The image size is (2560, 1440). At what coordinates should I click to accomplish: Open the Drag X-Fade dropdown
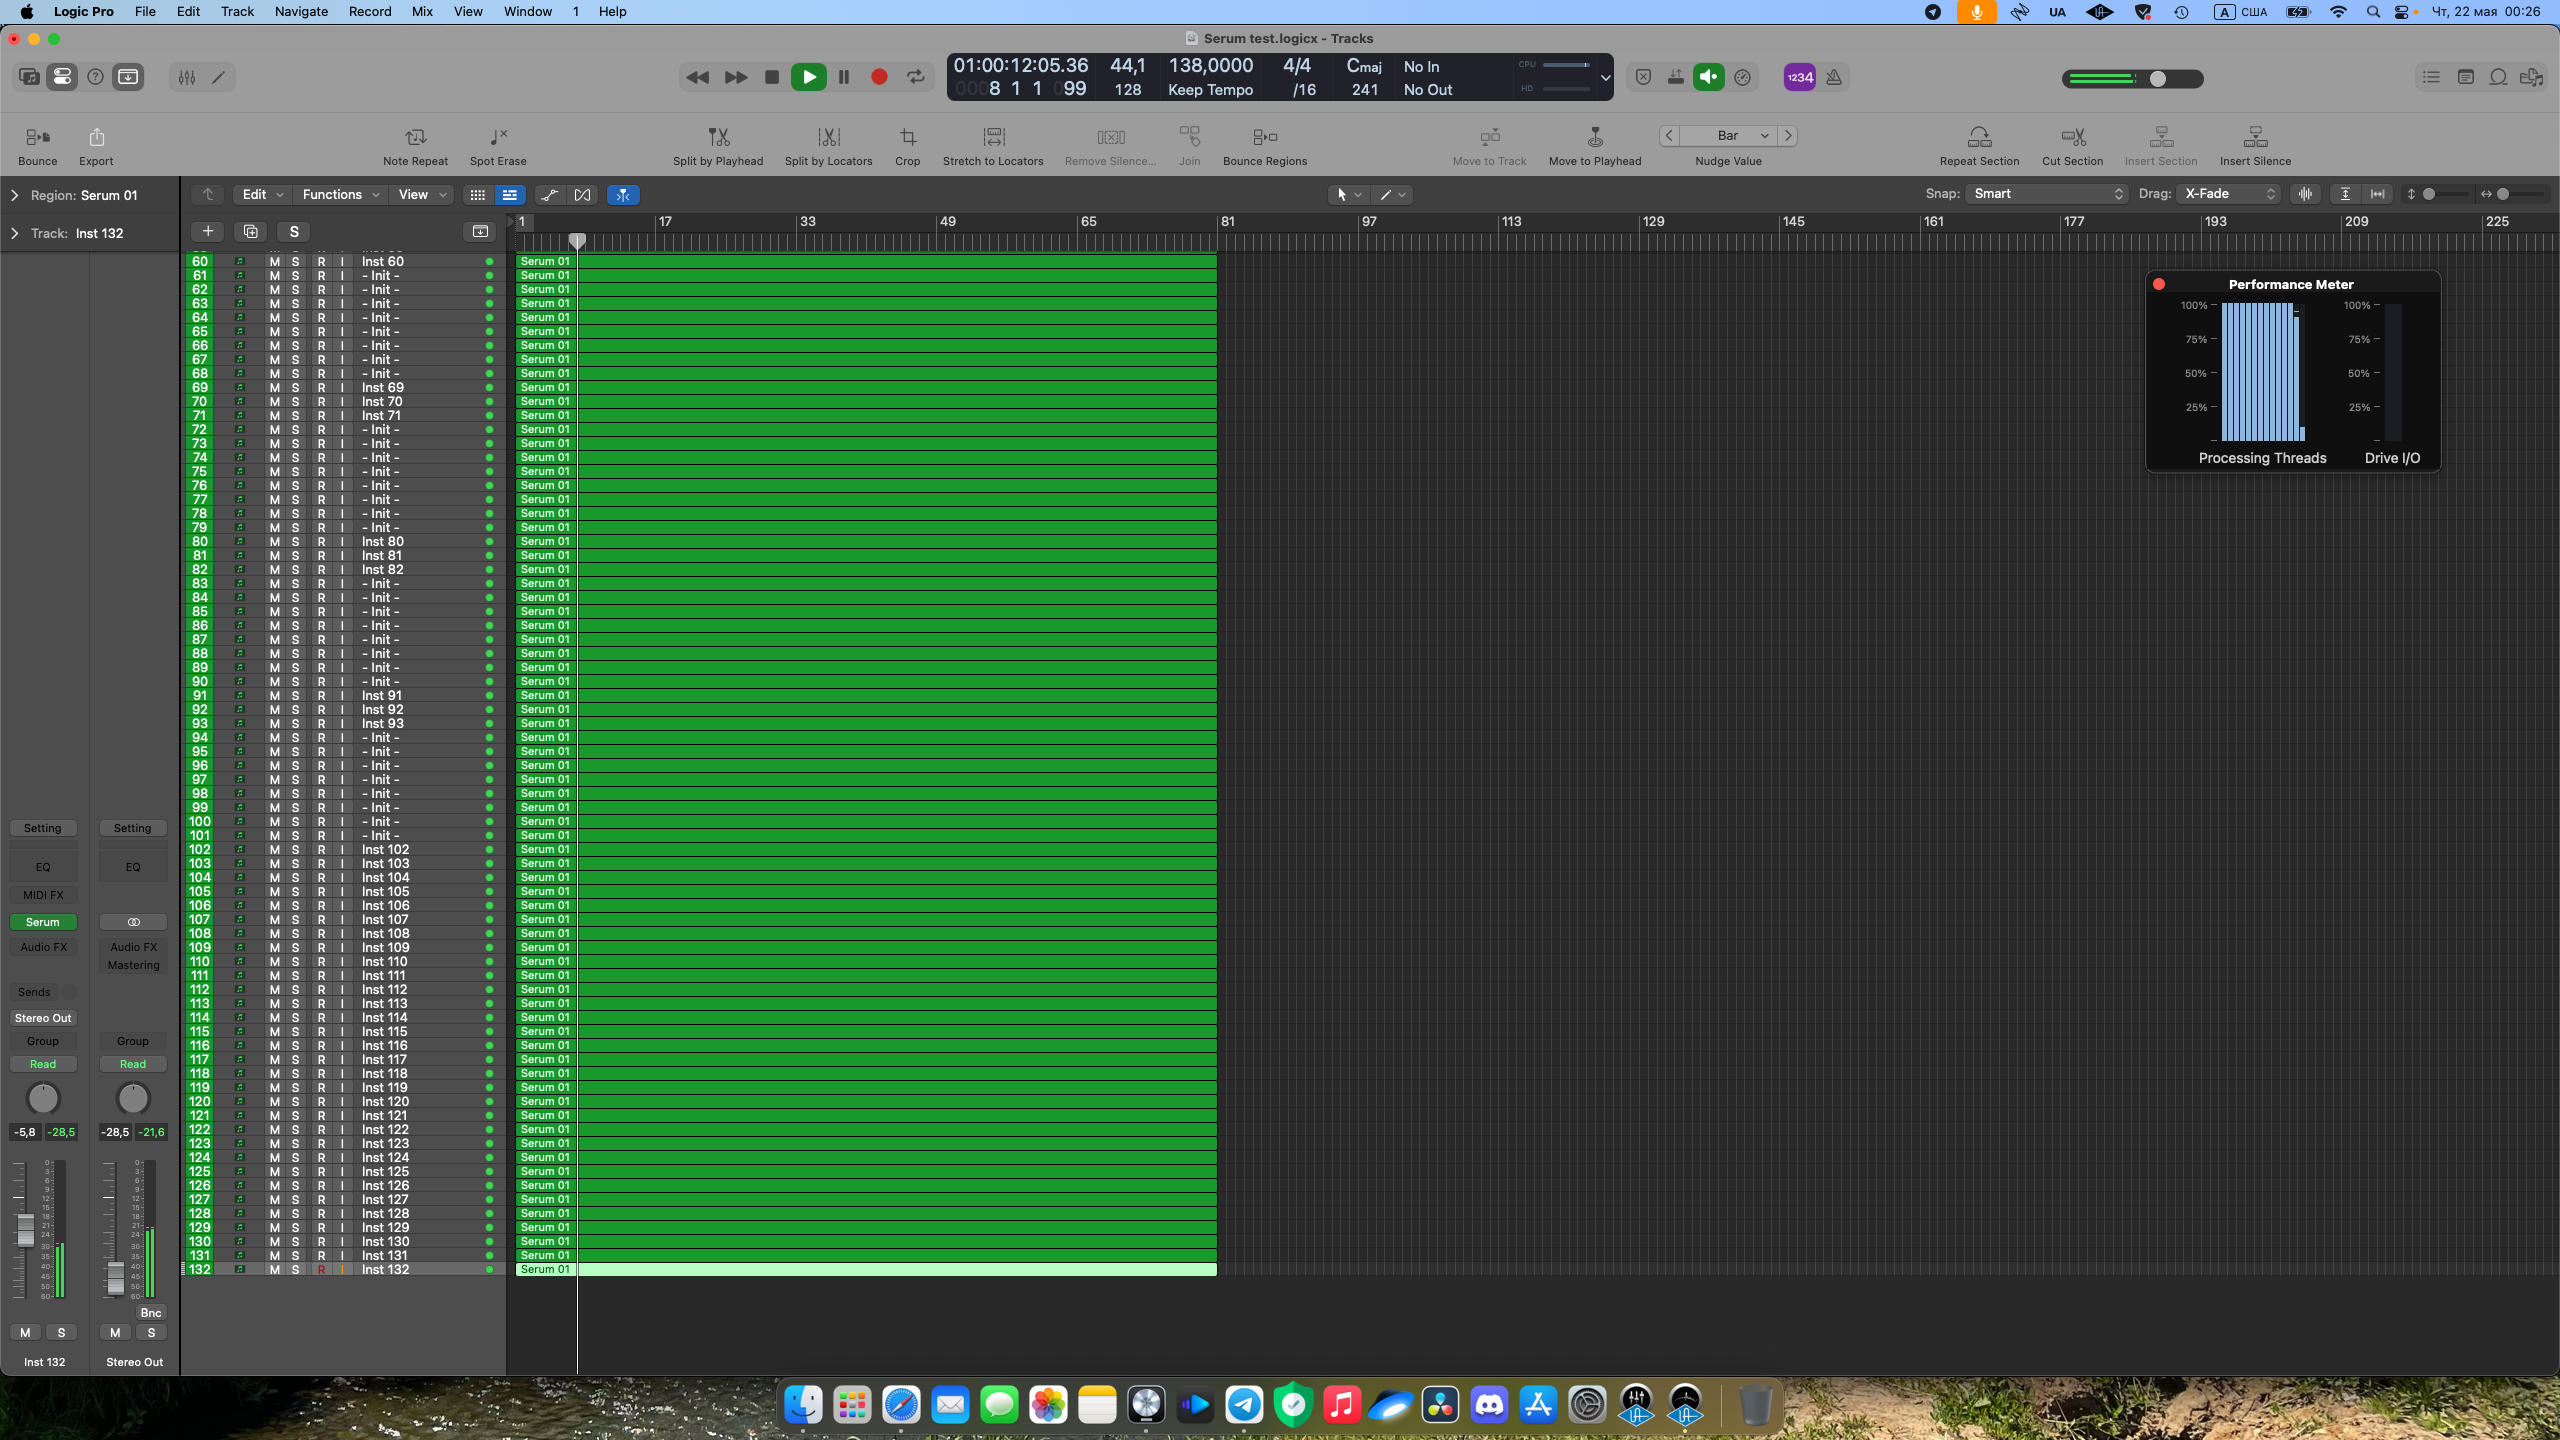click(2229, 194)
